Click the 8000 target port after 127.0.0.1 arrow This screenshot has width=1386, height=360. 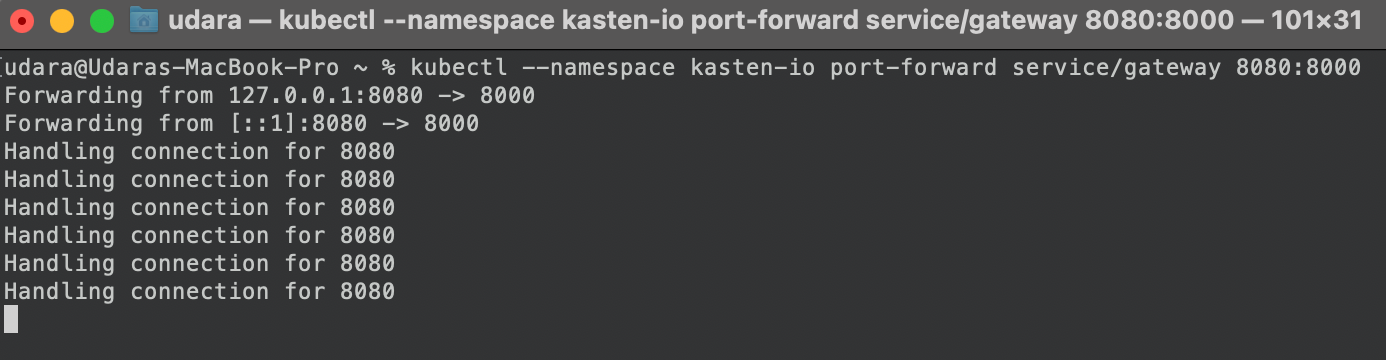507,96
